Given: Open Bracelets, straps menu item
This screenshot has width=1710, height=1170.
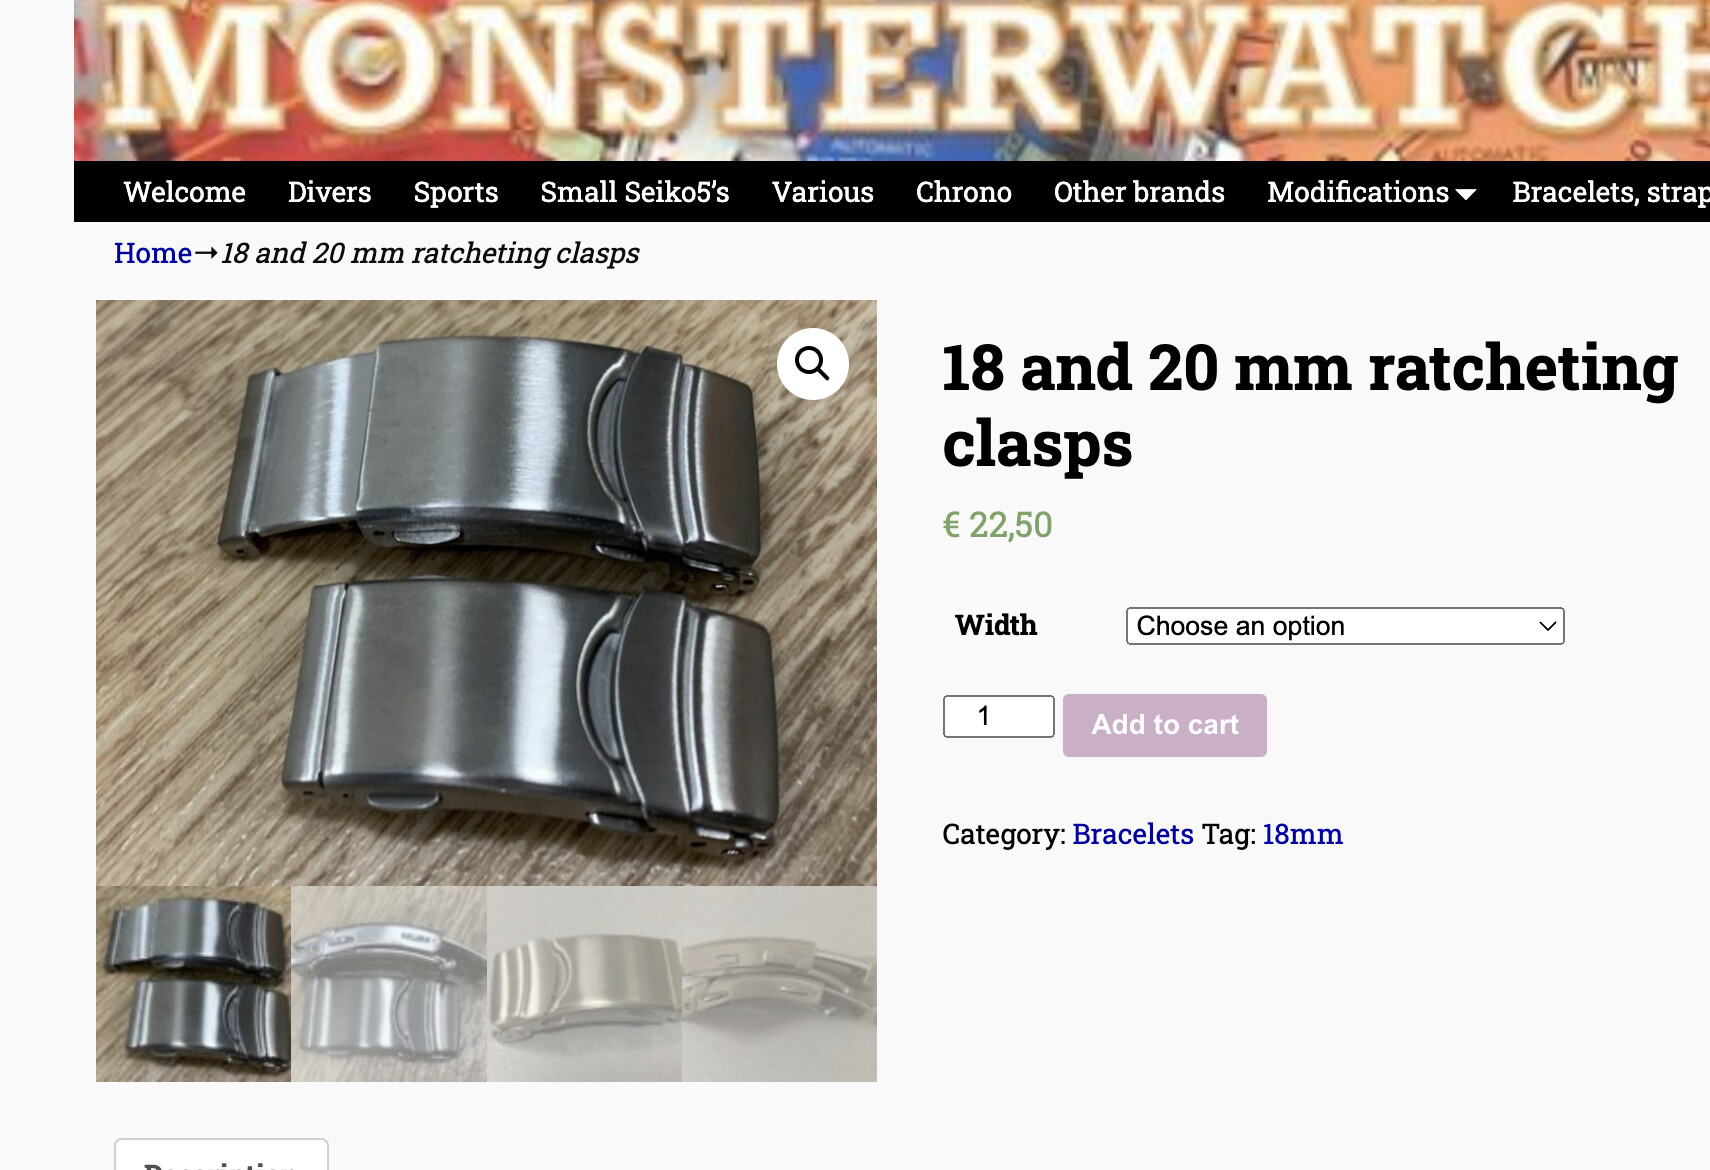Looking at the screenshot, I should click(1610, 192).
